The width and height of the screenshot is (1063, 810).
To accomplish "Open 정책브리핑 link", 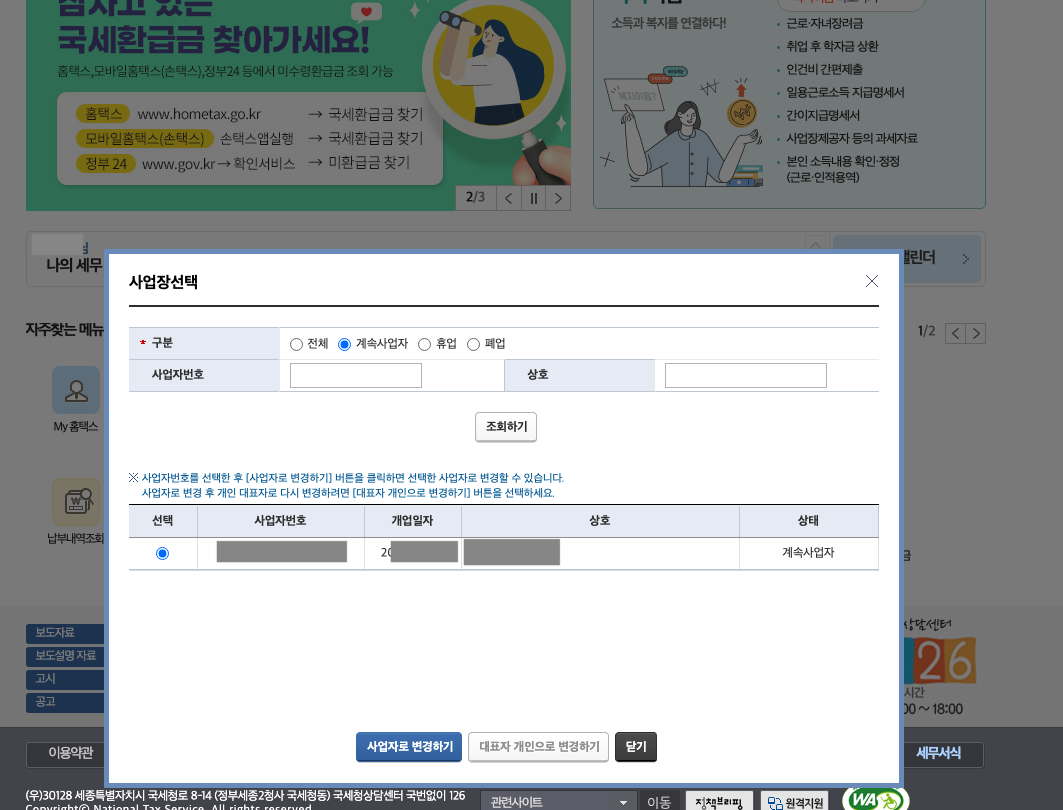I will click(719, 802).
